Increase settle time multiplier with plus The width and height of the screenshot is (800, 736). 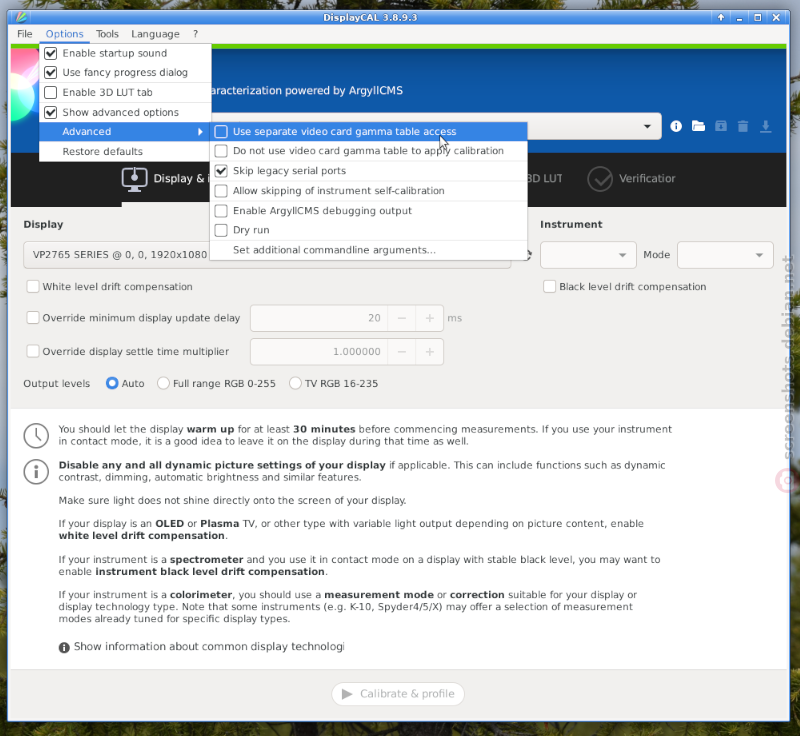[430, 352]
